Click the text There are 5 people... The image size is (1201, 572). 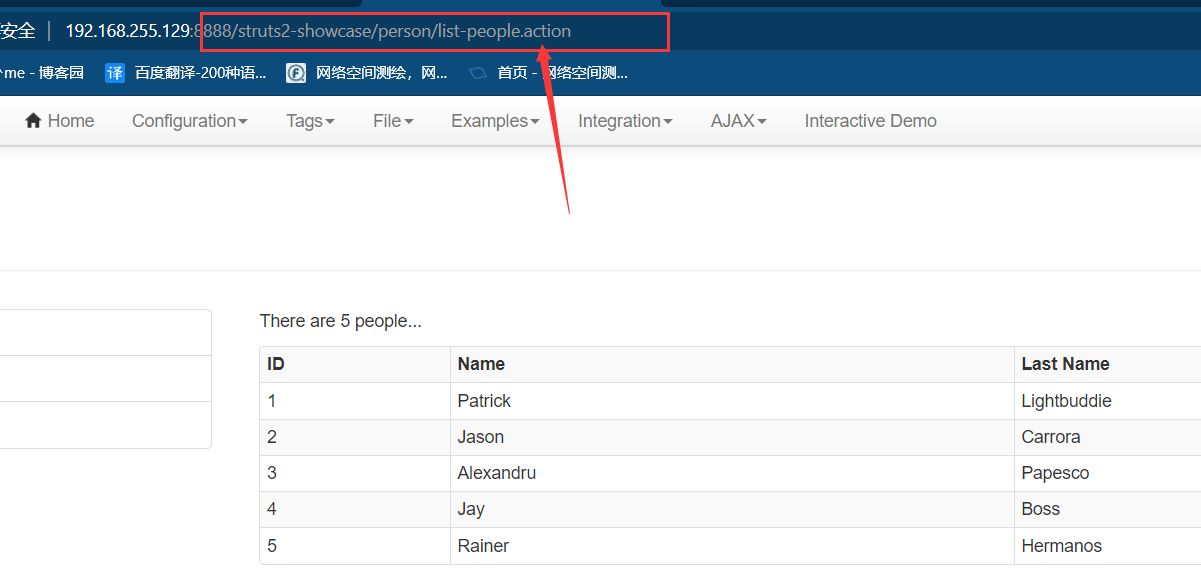(341, 321)
